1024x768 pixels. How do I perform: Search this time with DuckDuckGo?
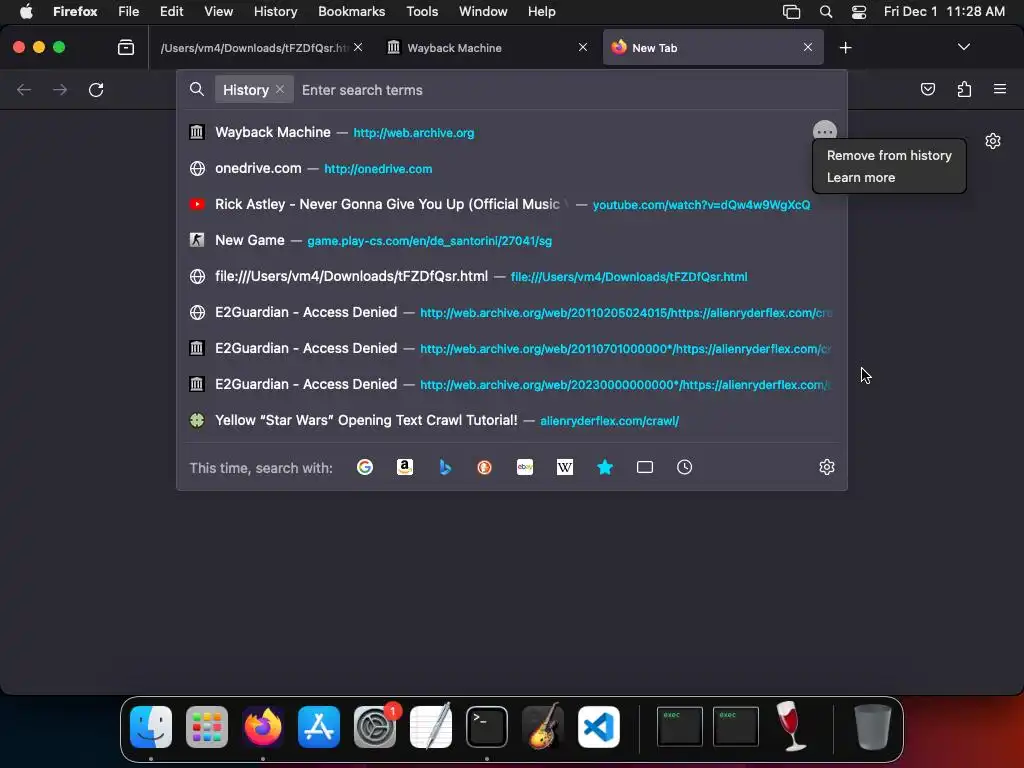click(x=484, y=467)
